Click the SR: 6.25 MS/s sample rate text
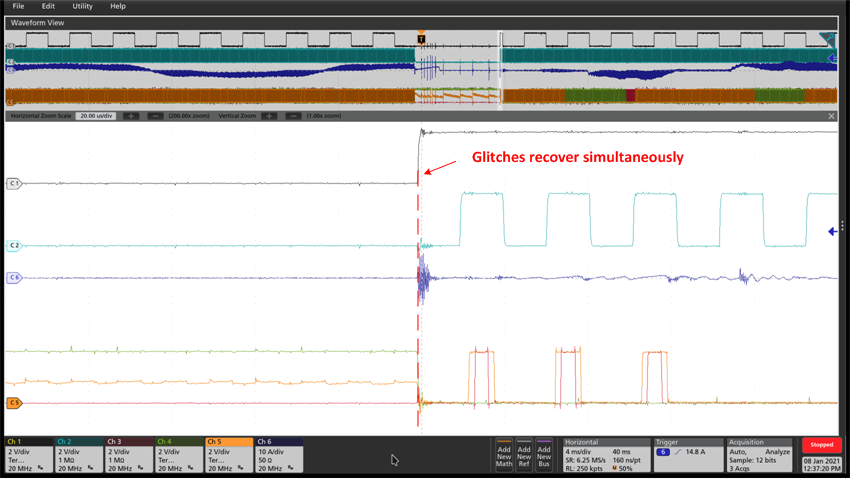 pyautogui.click(x=586, y=460)
